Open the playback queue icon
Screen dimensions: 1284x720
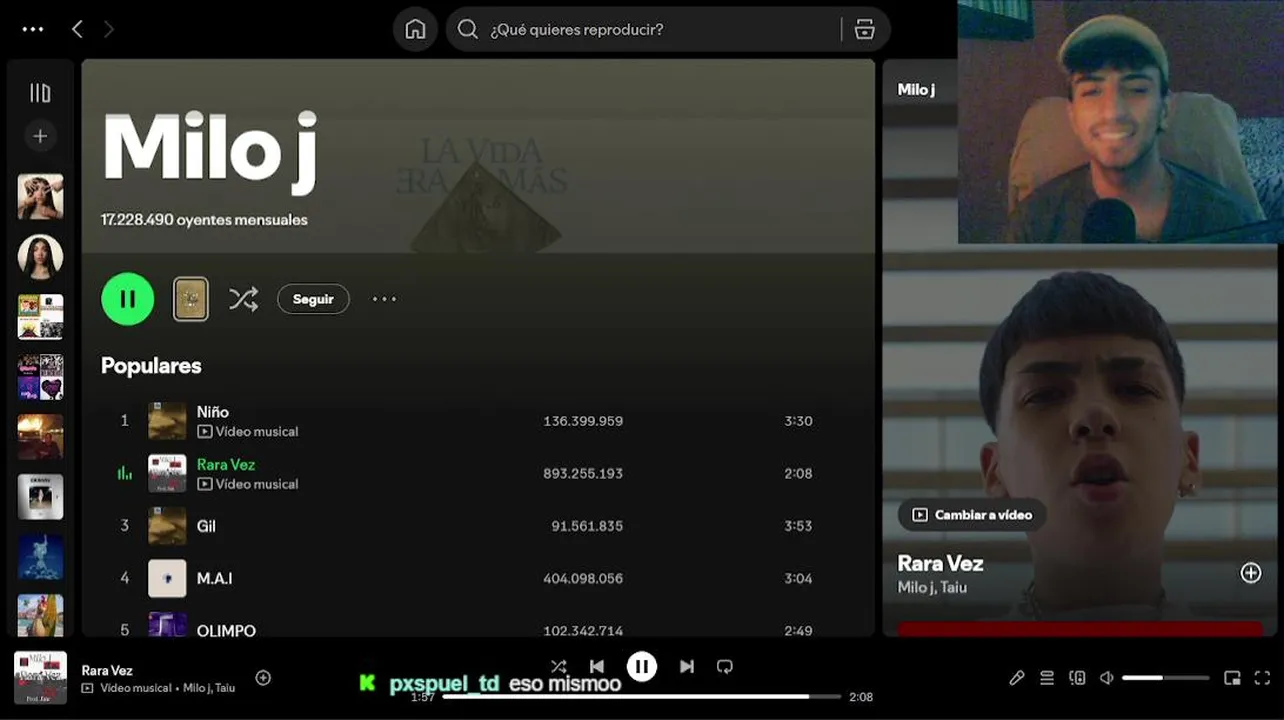pyautogui.click(x=1047, y=678)
